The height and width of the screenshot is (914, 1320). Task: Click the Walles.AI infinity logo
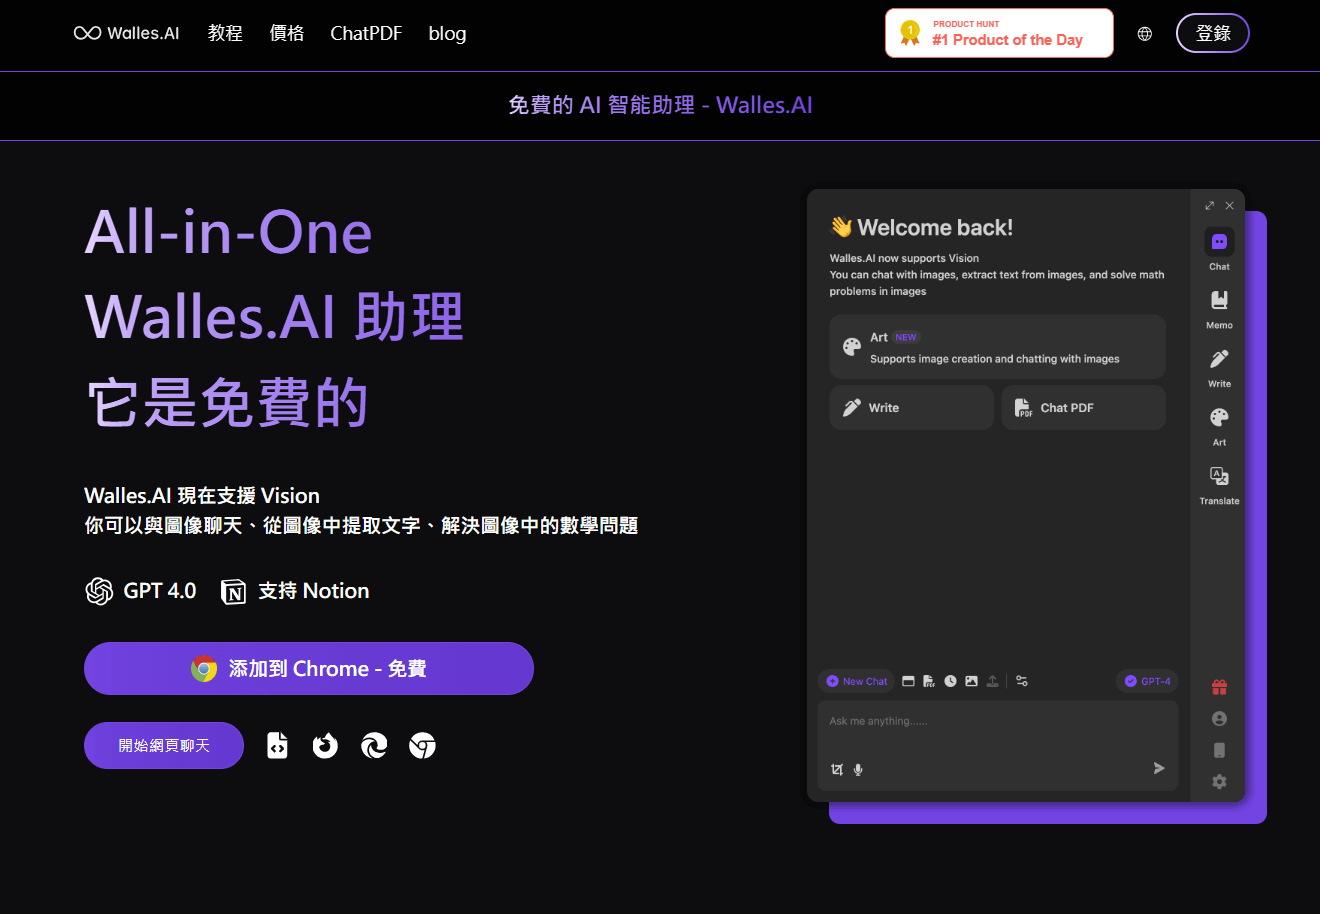(126, 33)
